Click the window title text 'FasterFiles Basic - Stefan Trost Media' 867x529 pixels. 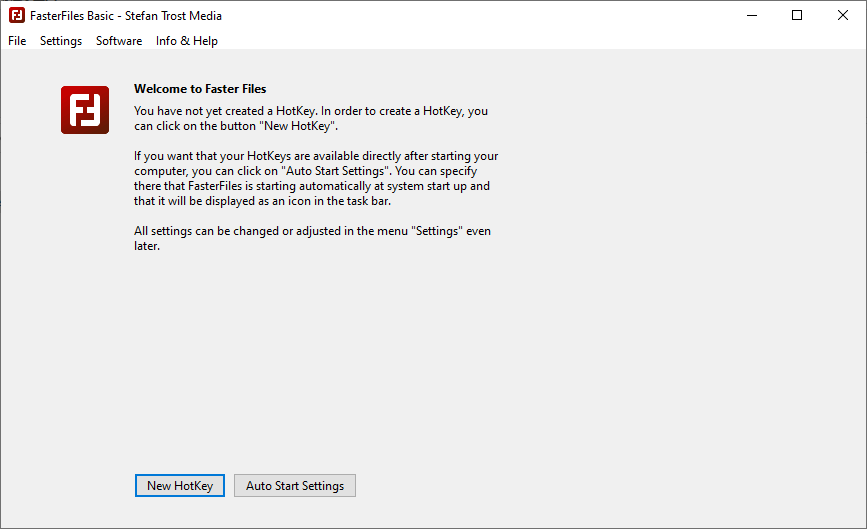pyautogui.click(x=127, y=16)
